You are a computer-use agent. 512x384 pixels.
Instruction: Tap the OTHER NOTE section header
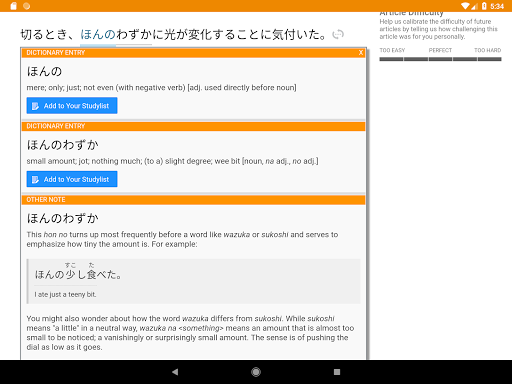point(193,200)
